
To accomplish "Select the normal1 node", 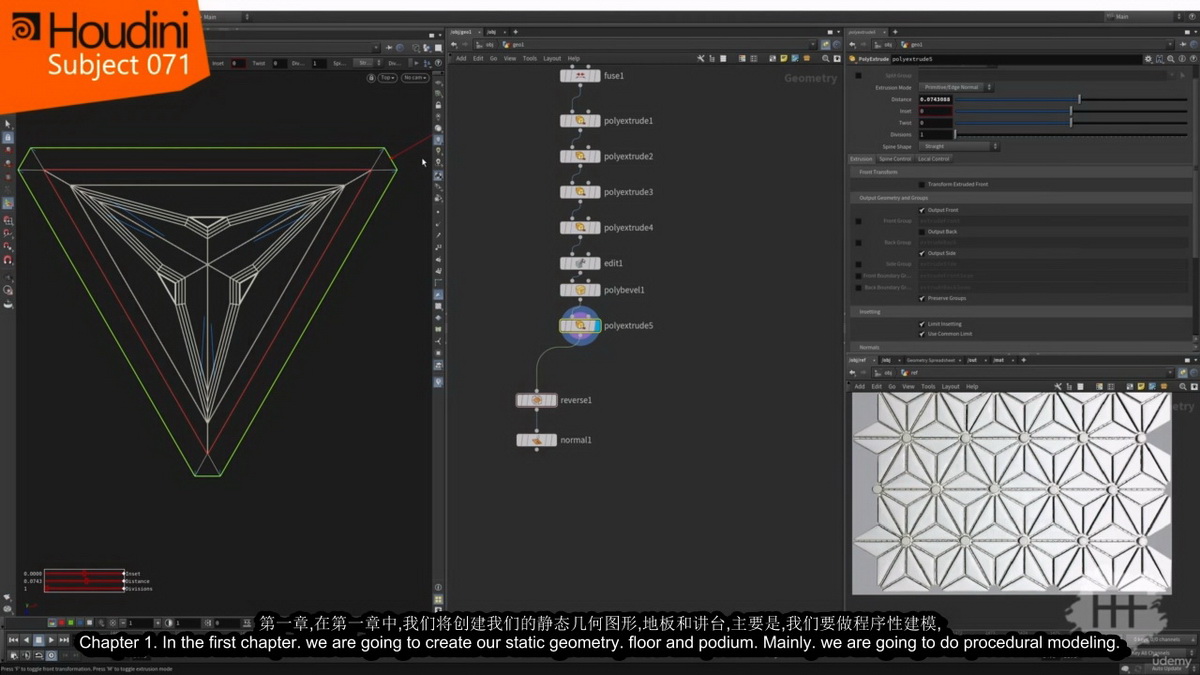I will coord(537,440).
